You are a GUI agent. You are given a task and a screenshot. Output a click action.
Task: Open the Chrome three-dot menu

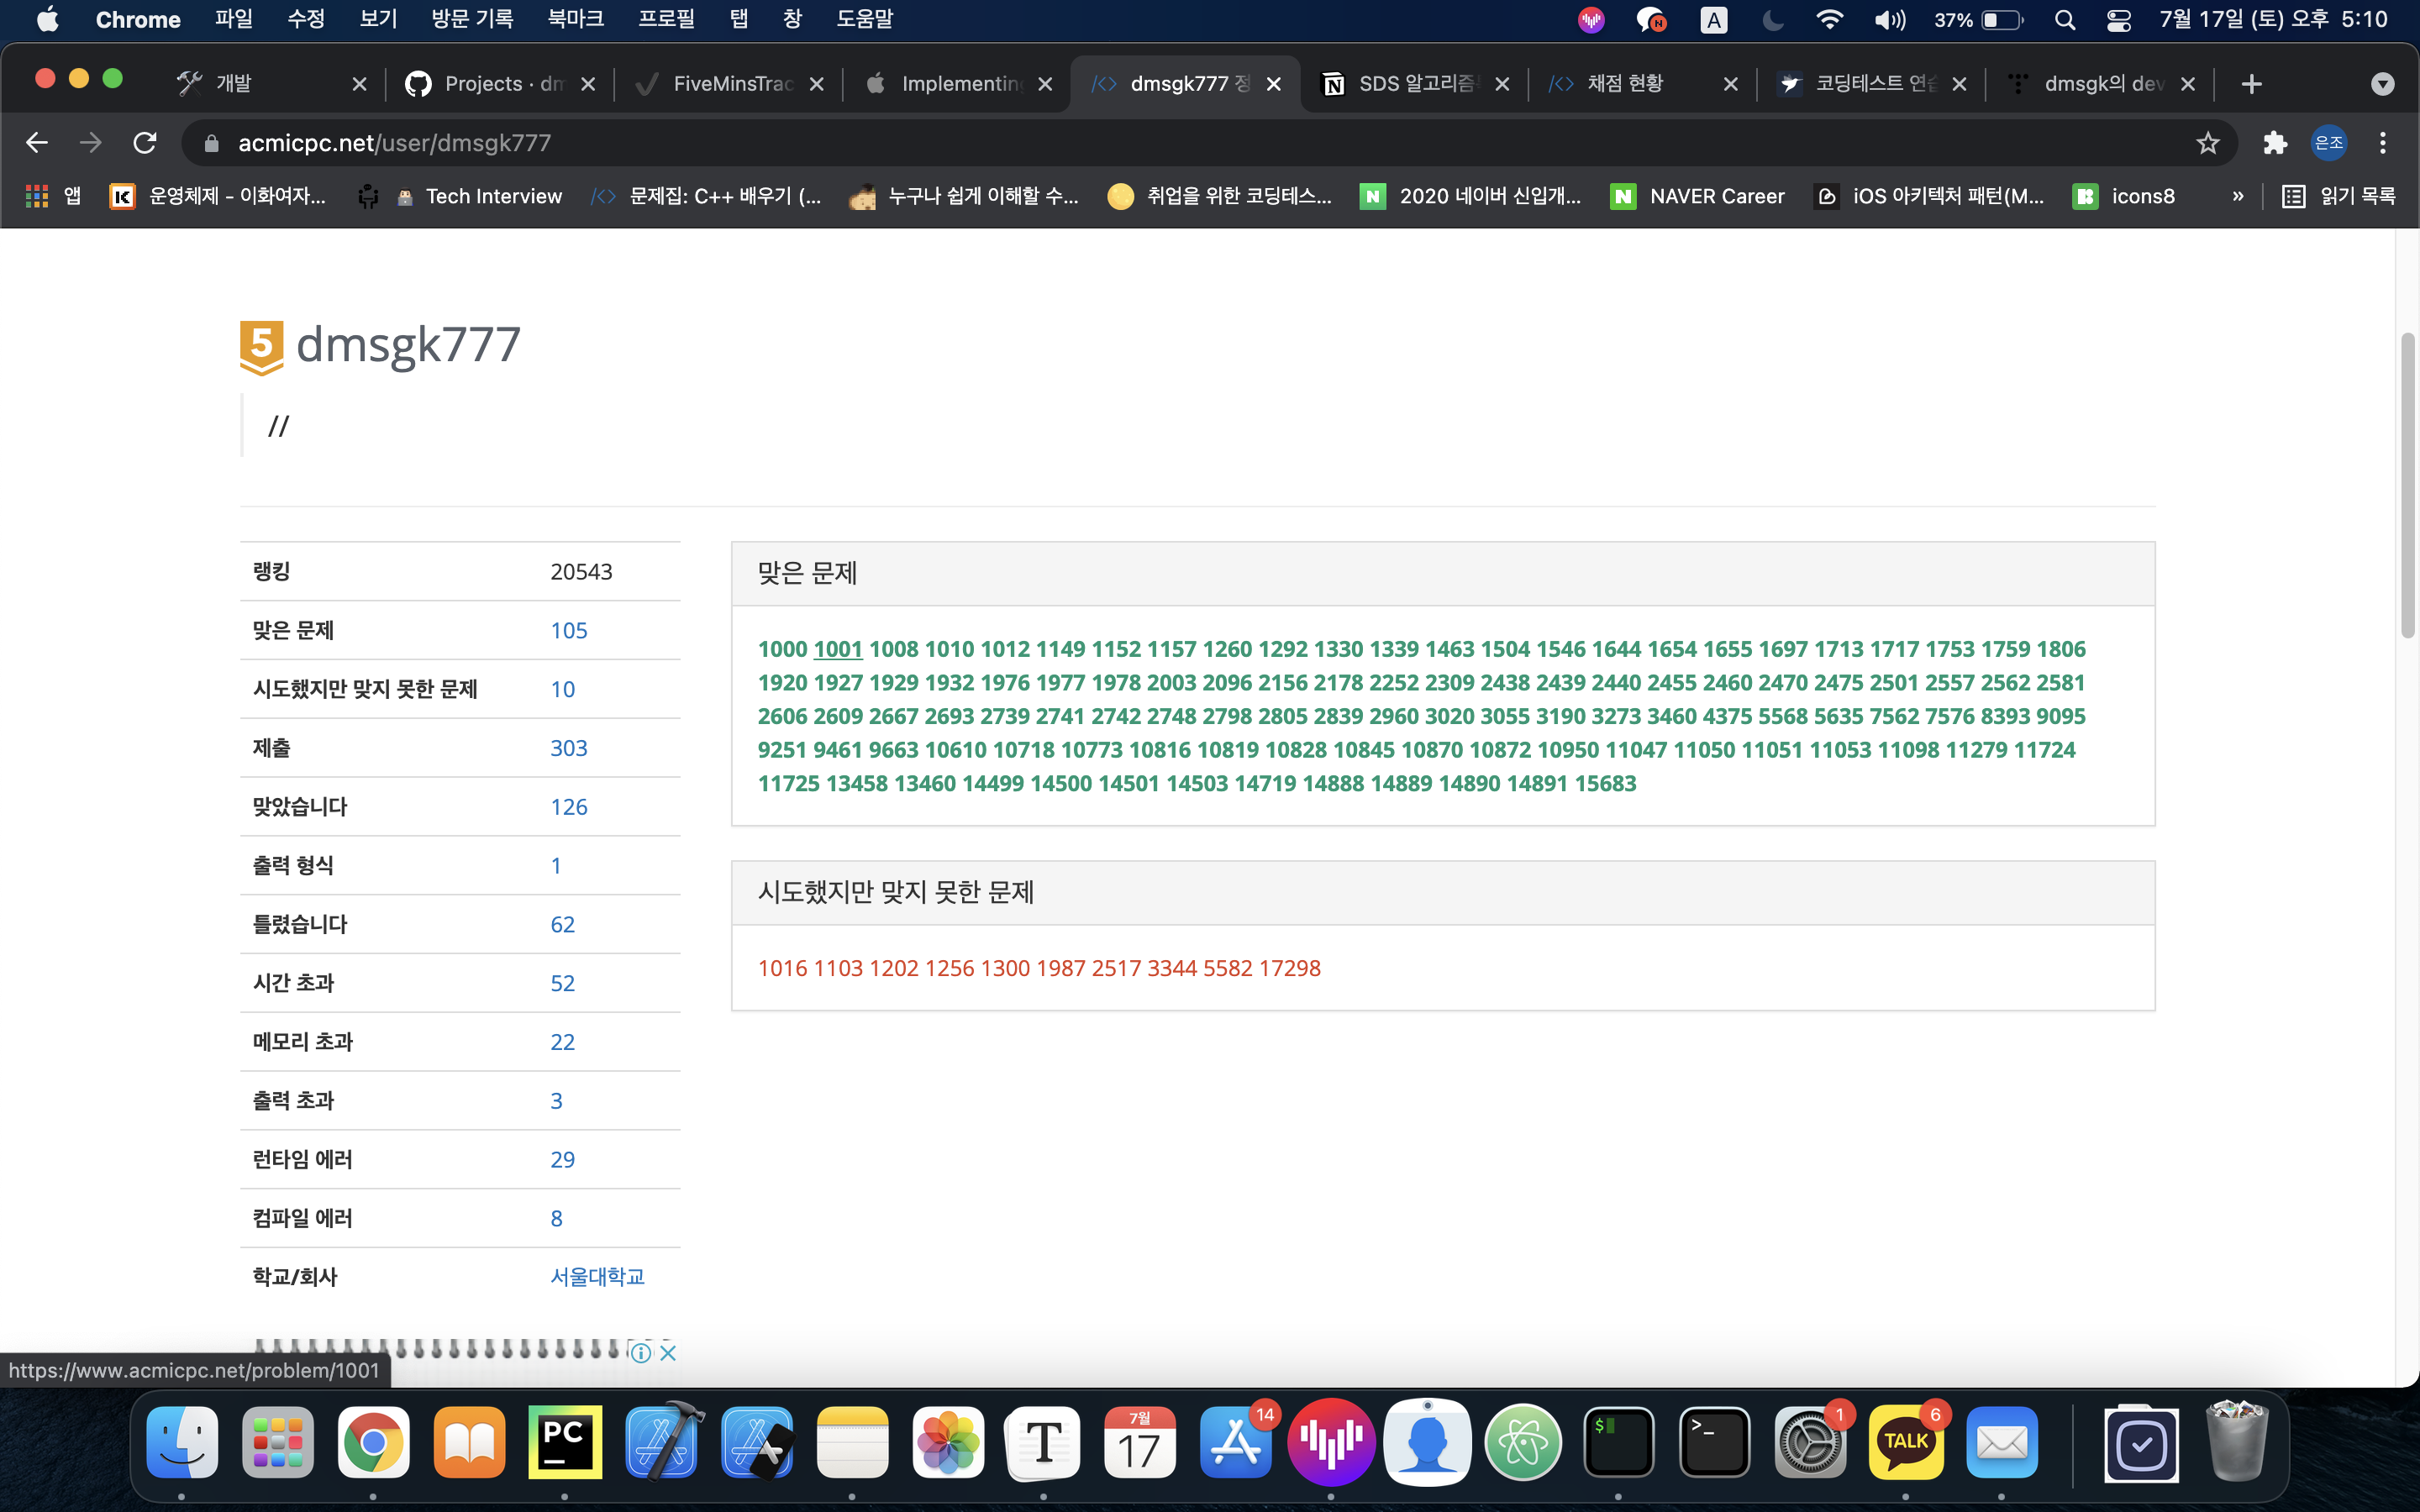pos(2383,143)
